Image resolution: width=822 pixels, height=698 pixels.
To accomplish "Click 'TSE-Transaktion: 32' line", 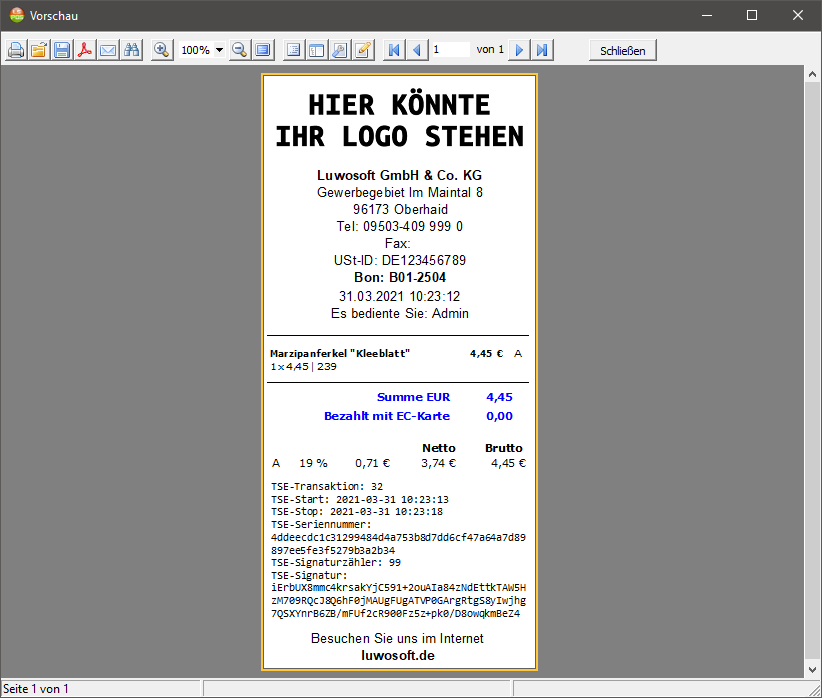I will 327,487.
